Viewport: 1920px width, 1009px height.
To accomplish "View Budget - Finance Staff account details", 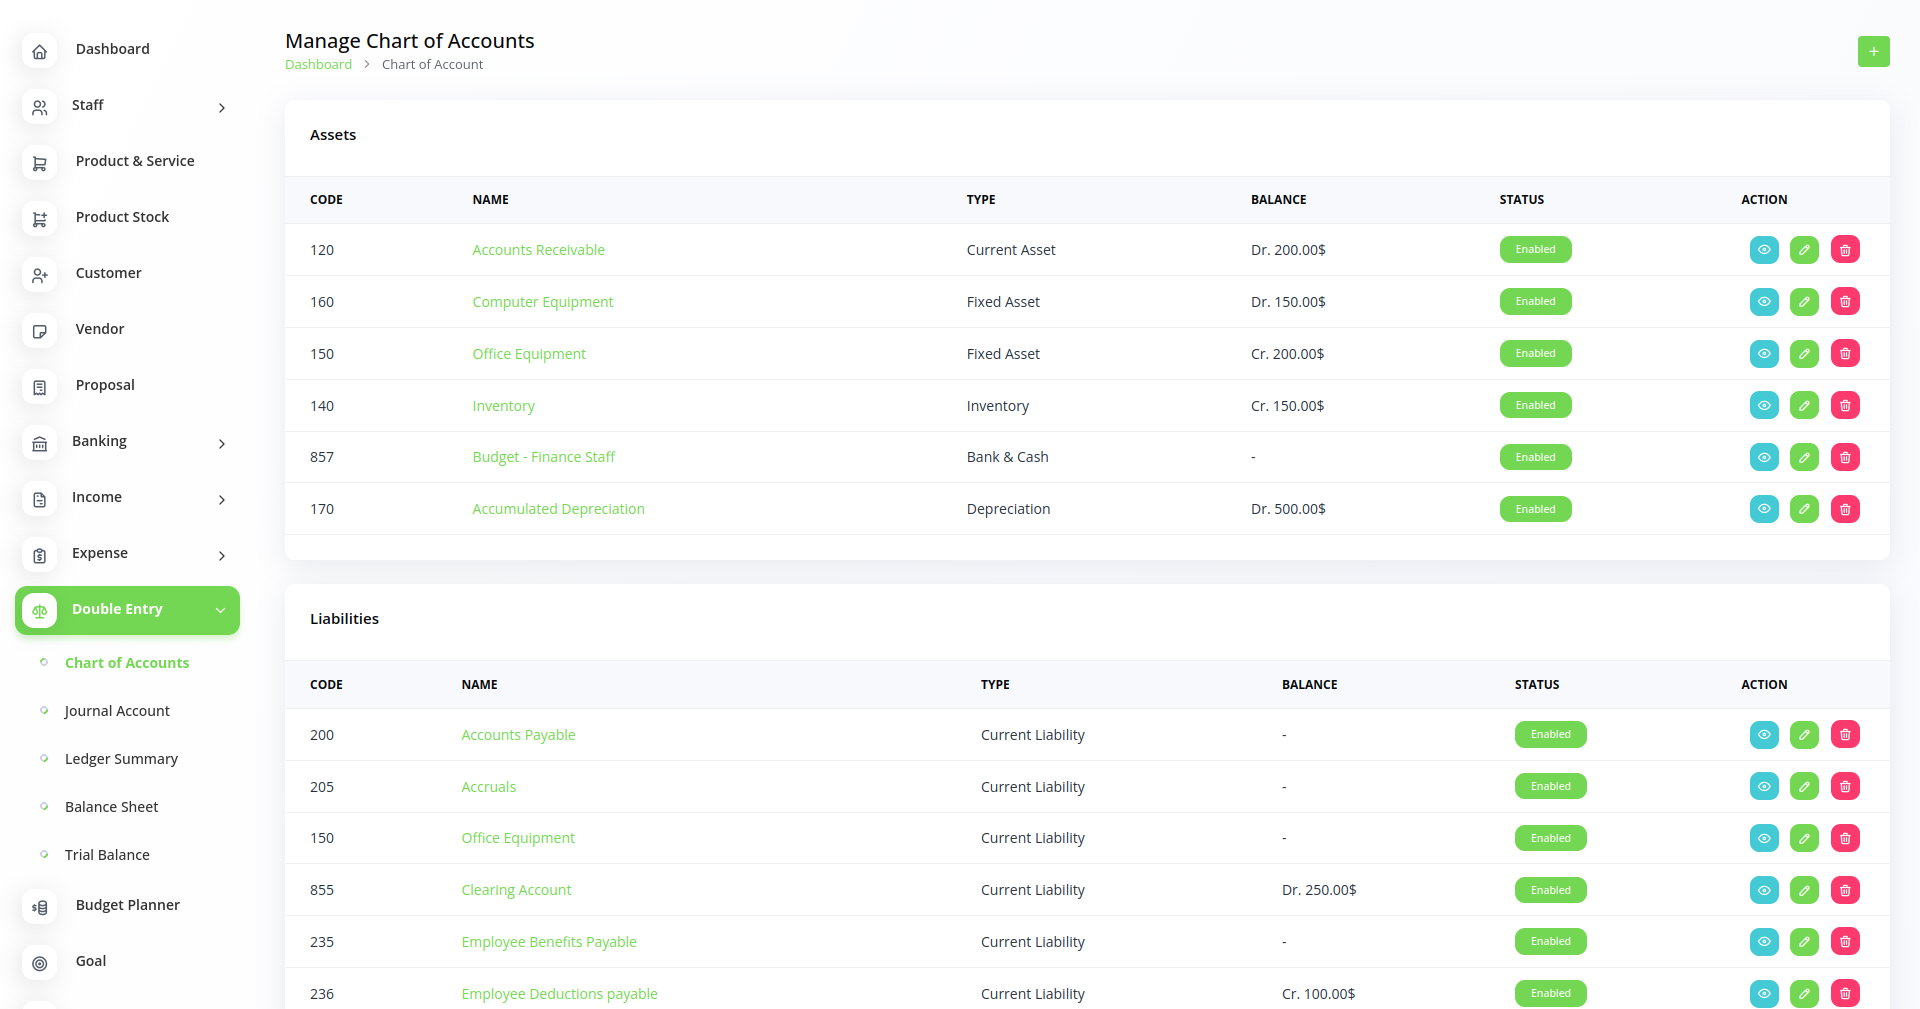I will pos(1764,457).
